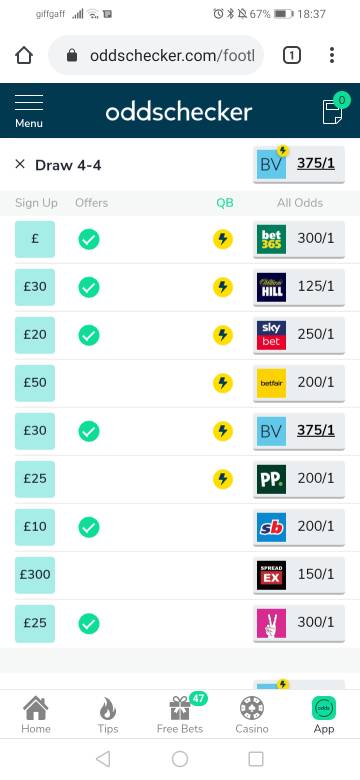Tap the bet365 quick bet lightning icon
The image size is (360, 780).
[223, 239]
